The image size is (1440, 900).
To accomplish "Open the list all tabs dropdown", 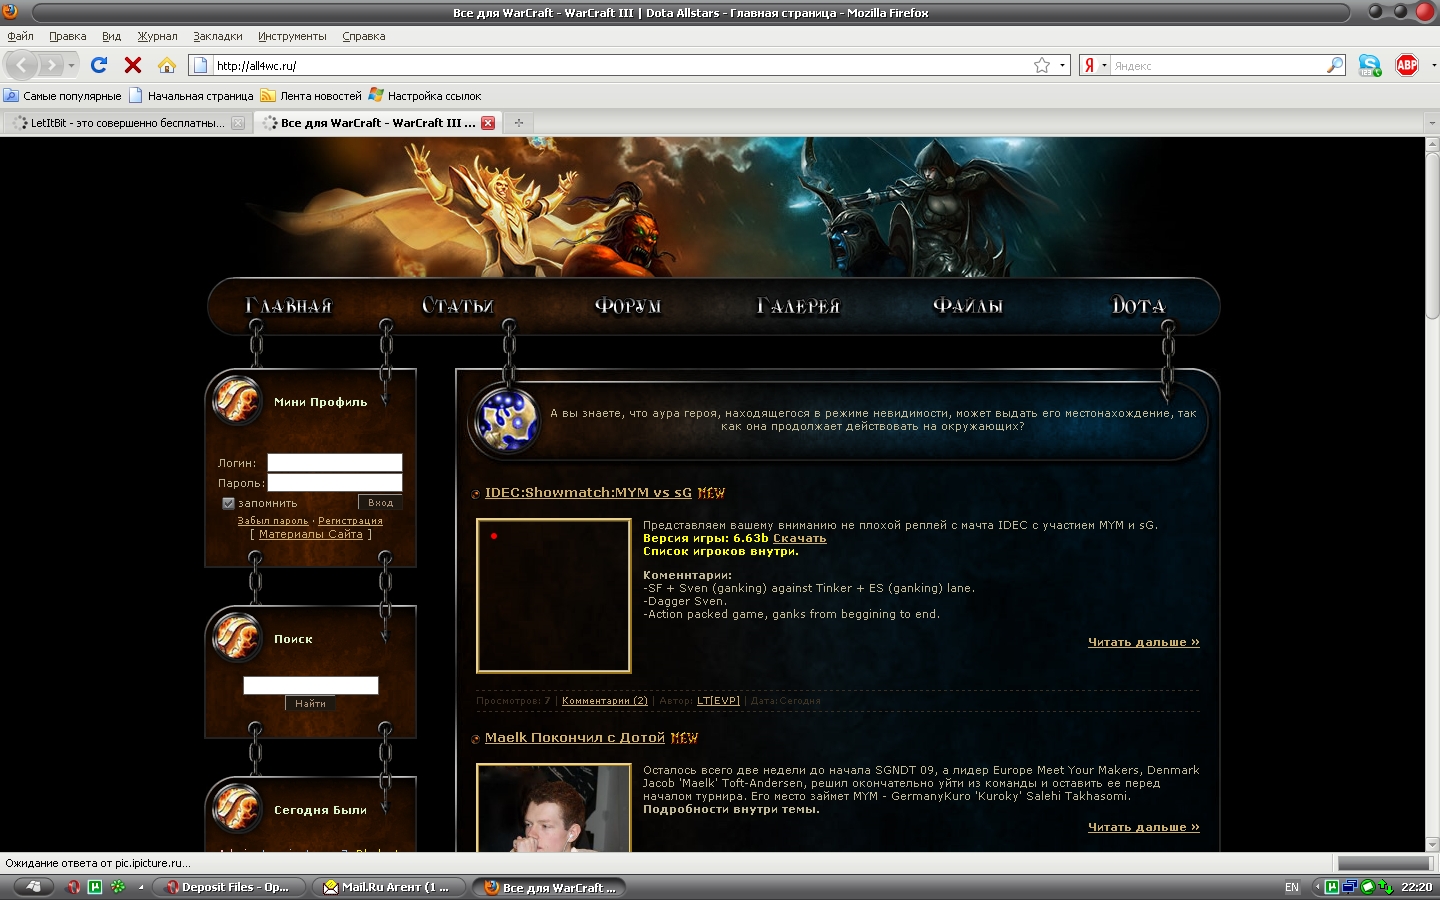I will (x=1431, y=123).
